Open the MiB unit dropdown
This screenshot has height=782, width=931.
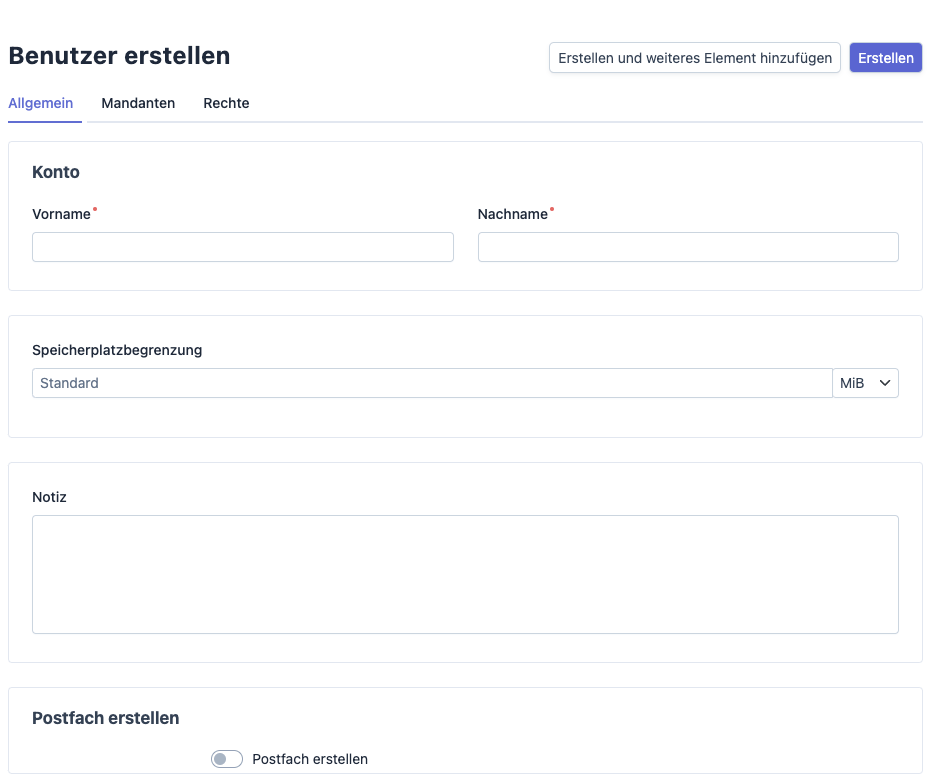click(x=866, y=383)
